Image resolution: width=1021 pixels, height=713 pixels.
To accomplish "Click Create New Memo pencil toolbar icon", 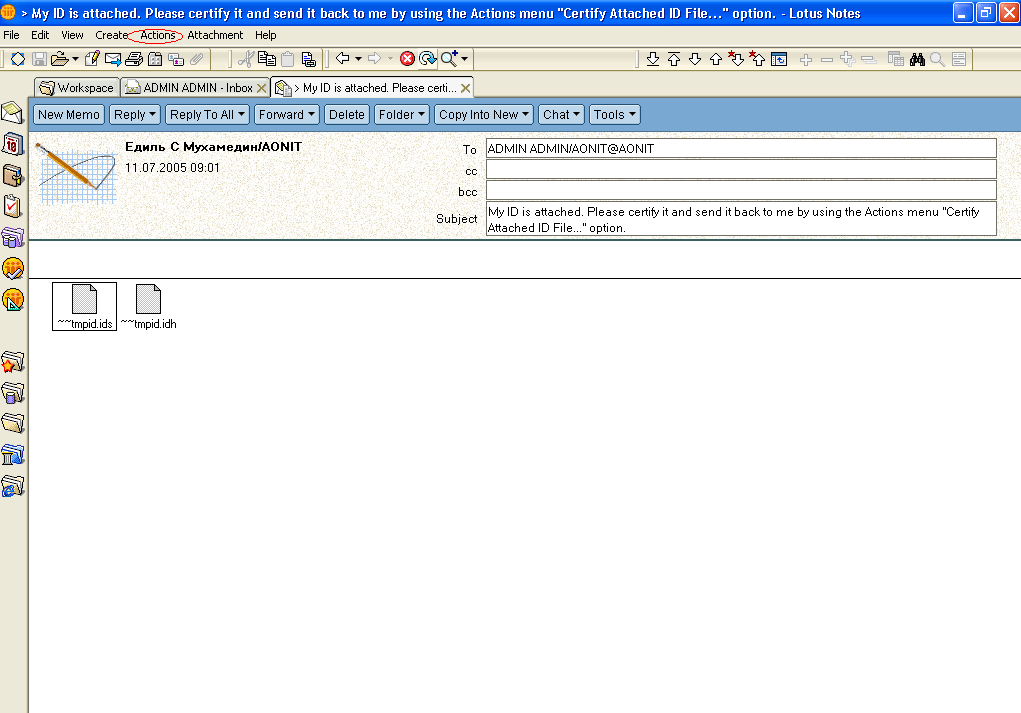I will [92, 59].
